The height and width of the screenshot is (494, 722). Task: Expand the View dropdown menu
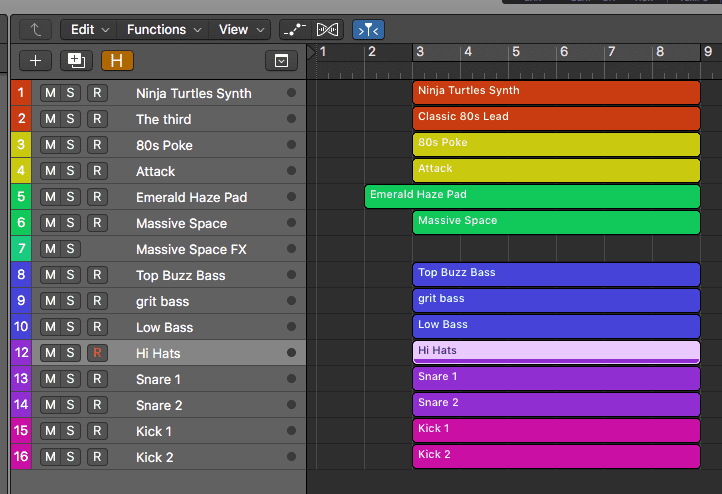(241, 30)
